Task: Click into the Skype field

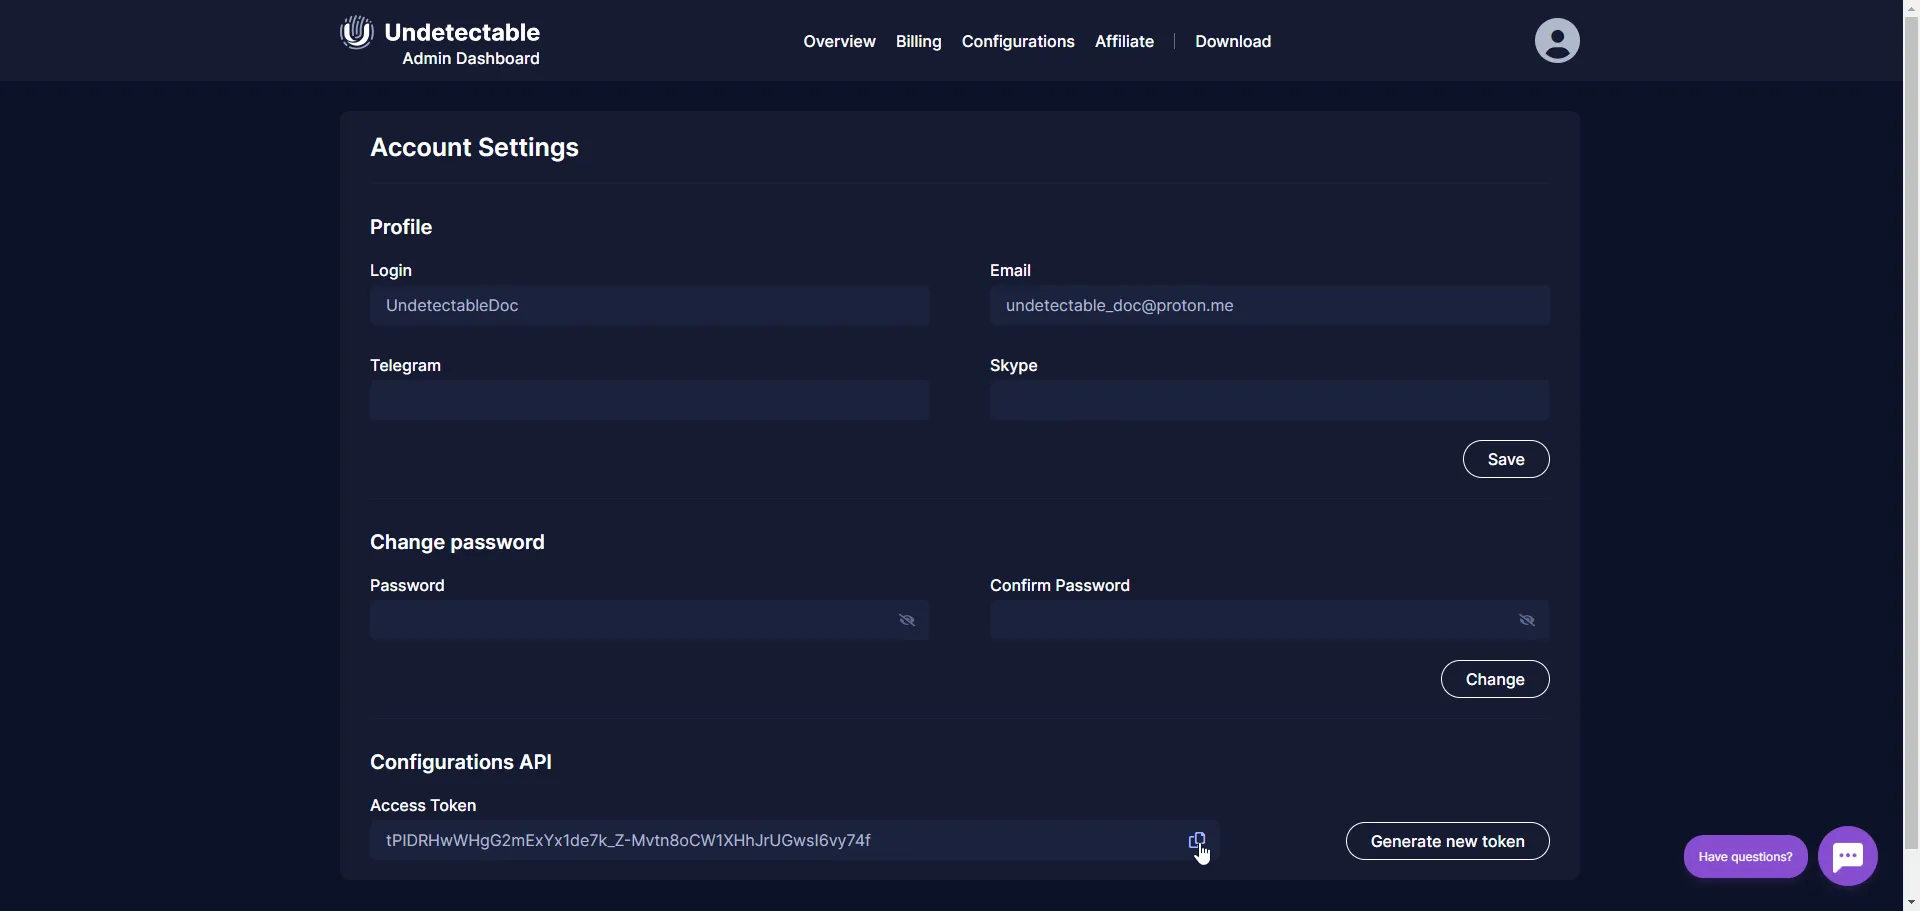Action: [1270, 400]
